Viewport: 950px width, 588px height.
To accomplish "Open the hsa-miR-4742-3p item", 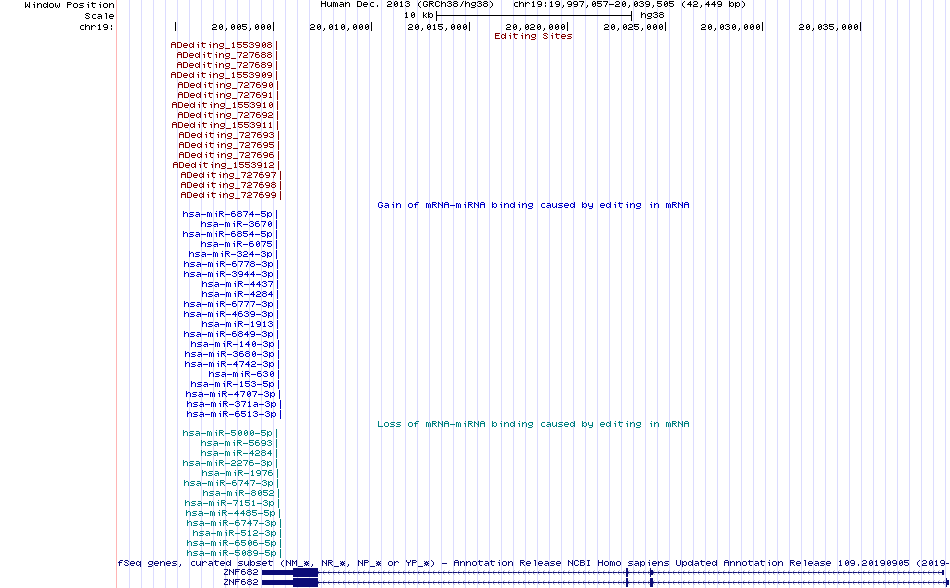I will tap(229, 364).
